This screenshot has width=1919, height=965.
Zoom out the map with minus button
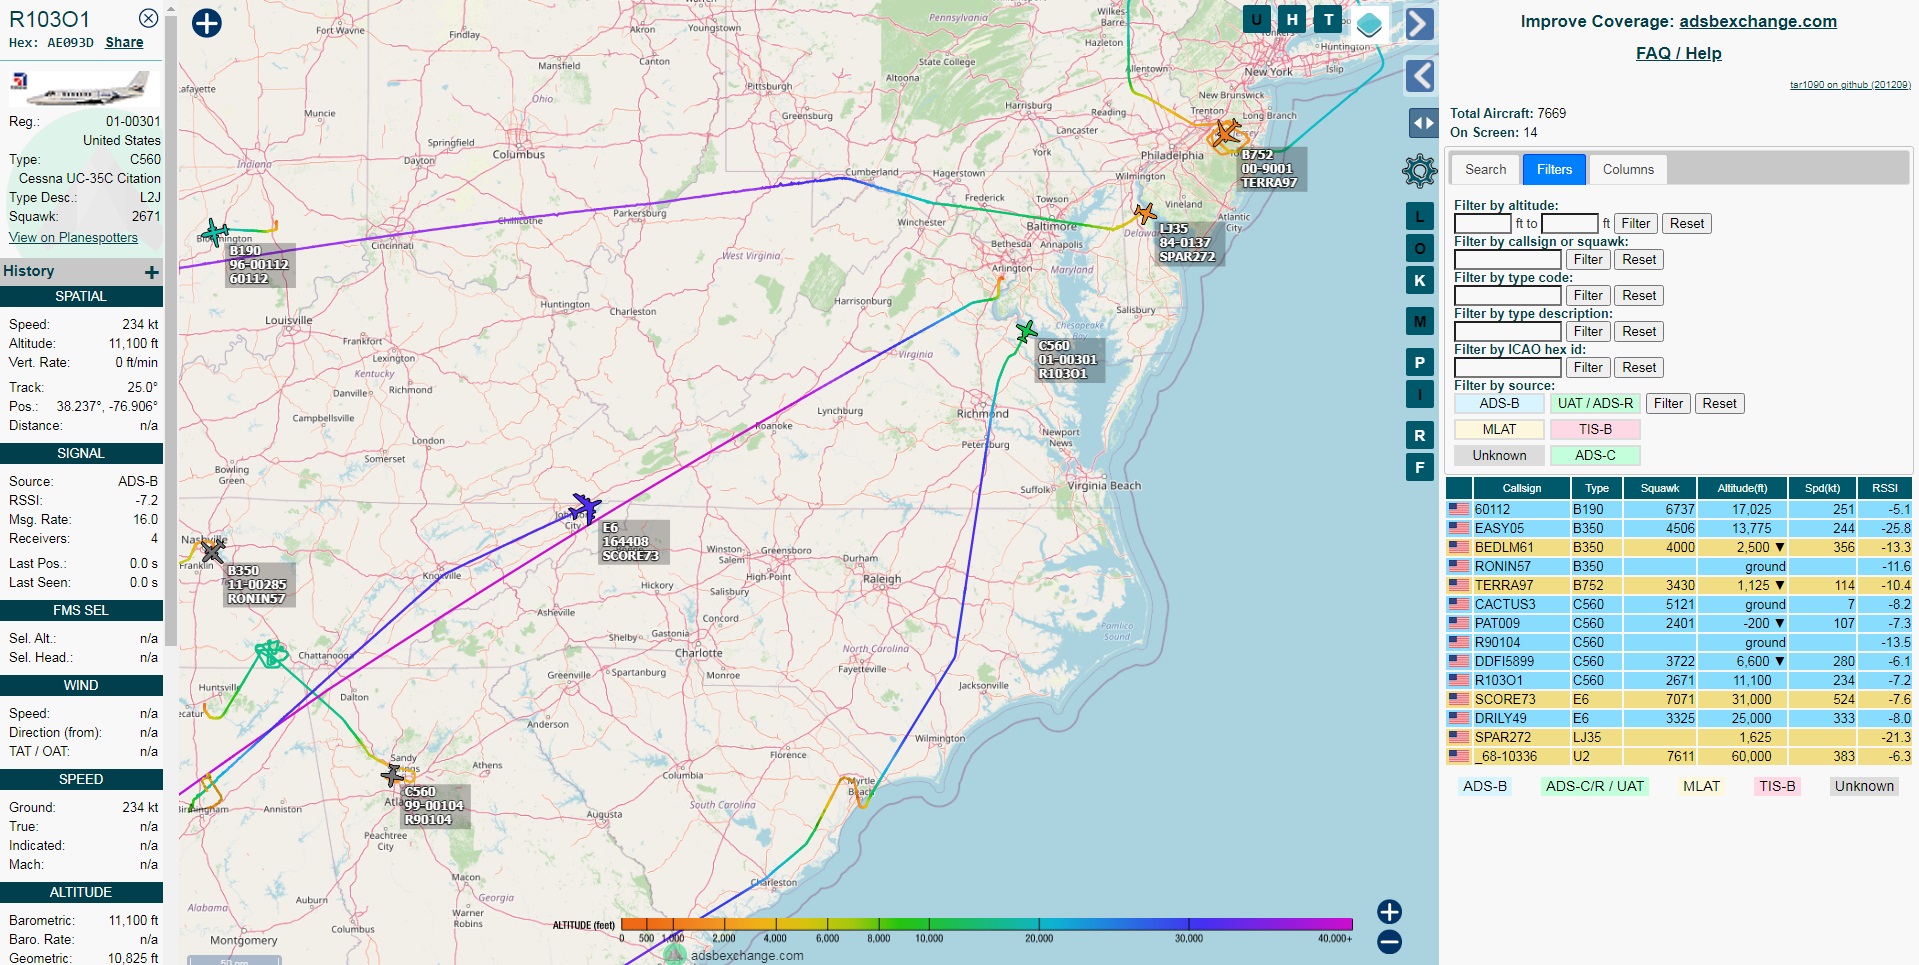point(1389,941)
